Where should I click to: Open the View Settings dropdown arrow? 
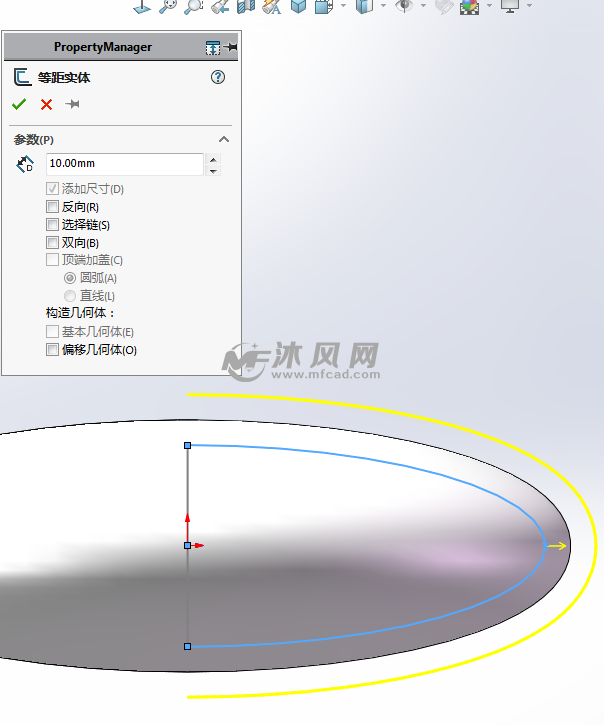tap(530, 6)
